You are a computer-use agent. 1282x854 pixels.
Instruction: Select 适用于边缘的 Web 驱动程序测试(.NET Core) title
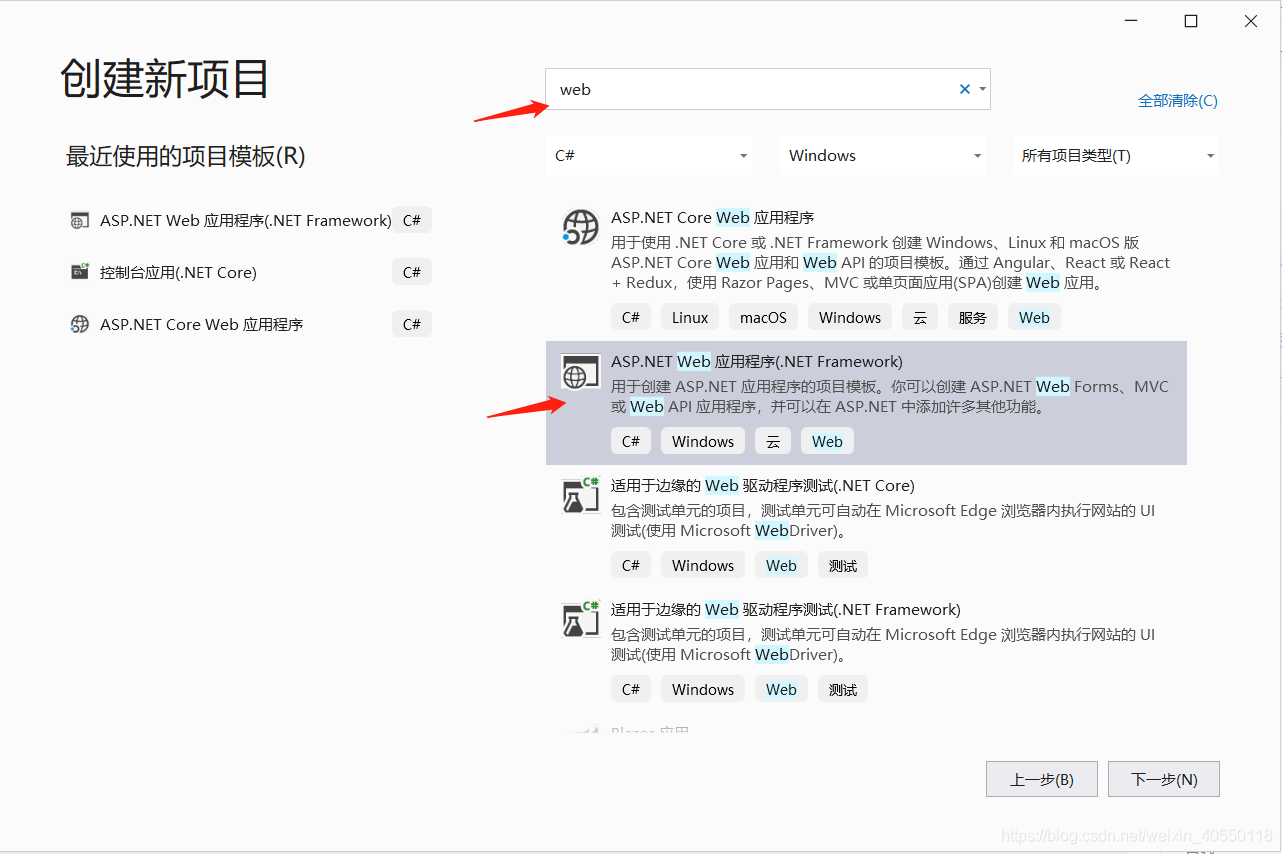763,485
